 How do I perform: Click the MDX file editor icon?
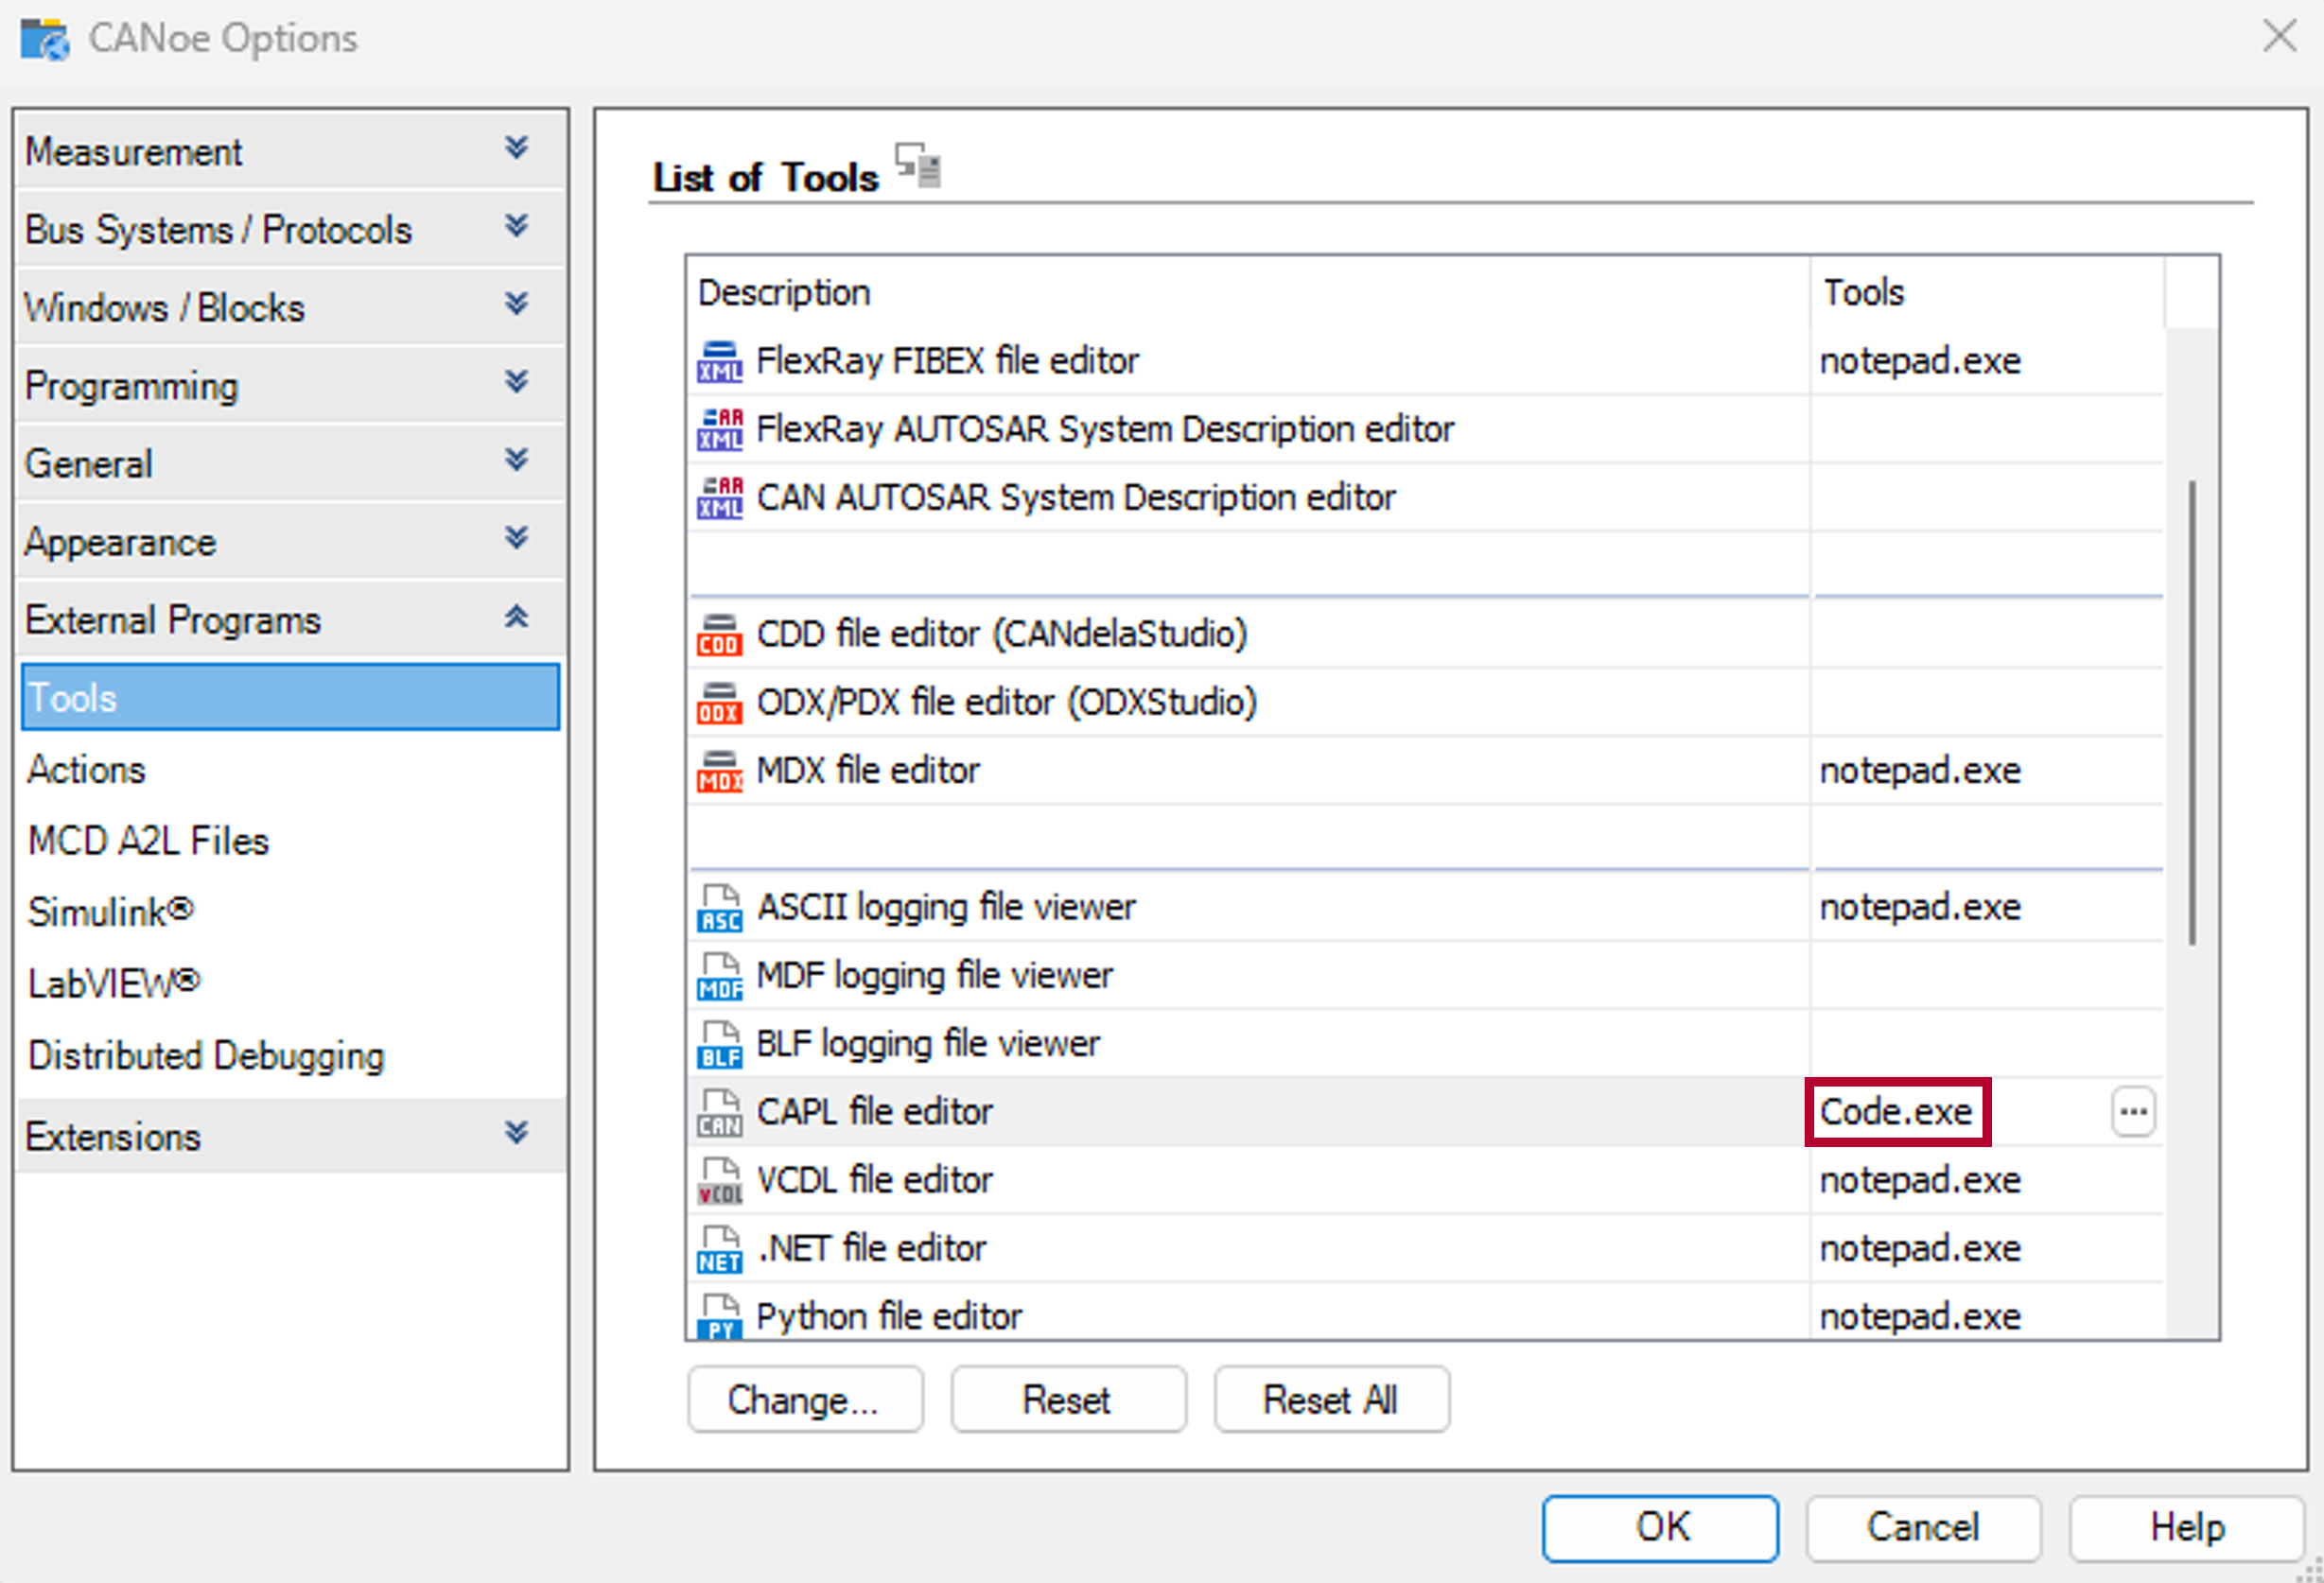pyautogui.click(x=719, y=771)
